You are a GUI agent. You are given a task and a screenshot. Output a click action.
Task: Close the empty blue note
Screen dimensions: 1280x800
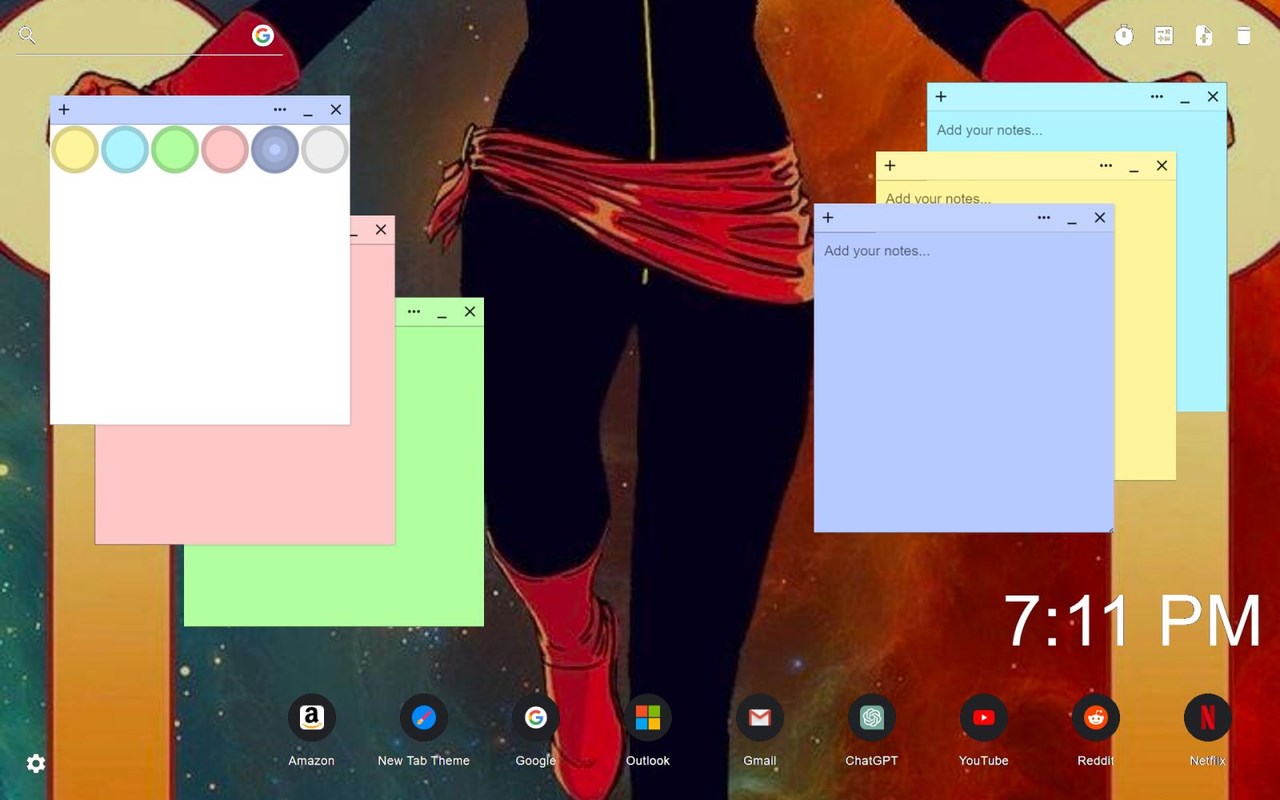click(1100, 218)
